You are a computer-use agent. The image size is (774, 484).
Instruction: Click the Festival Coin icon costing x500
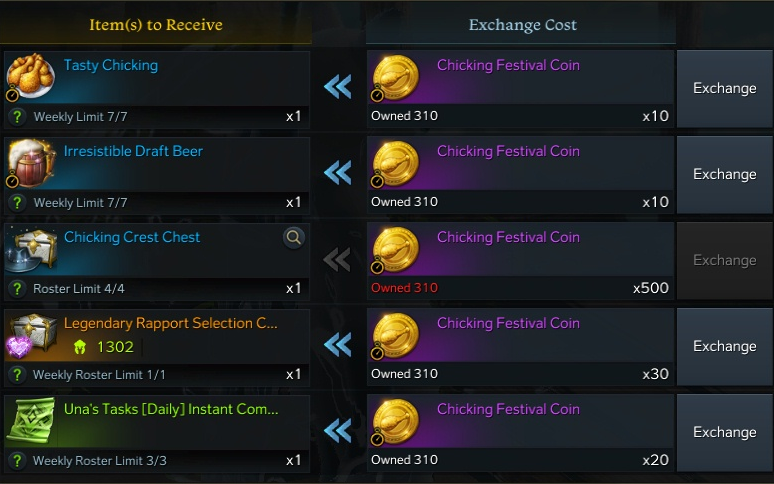(395, 249)
